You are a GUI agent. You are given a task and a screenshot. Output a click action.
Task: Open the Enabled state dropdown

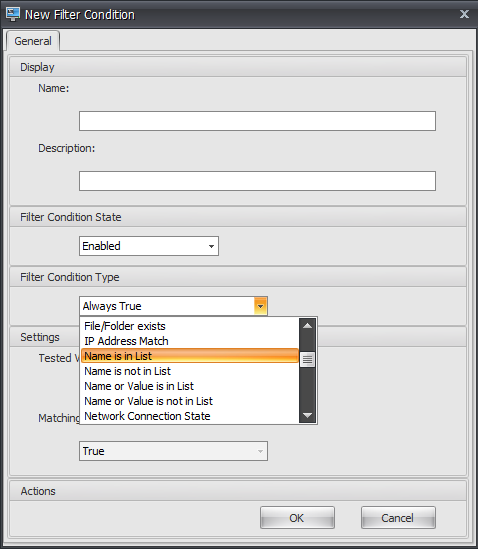pos(149,246)
